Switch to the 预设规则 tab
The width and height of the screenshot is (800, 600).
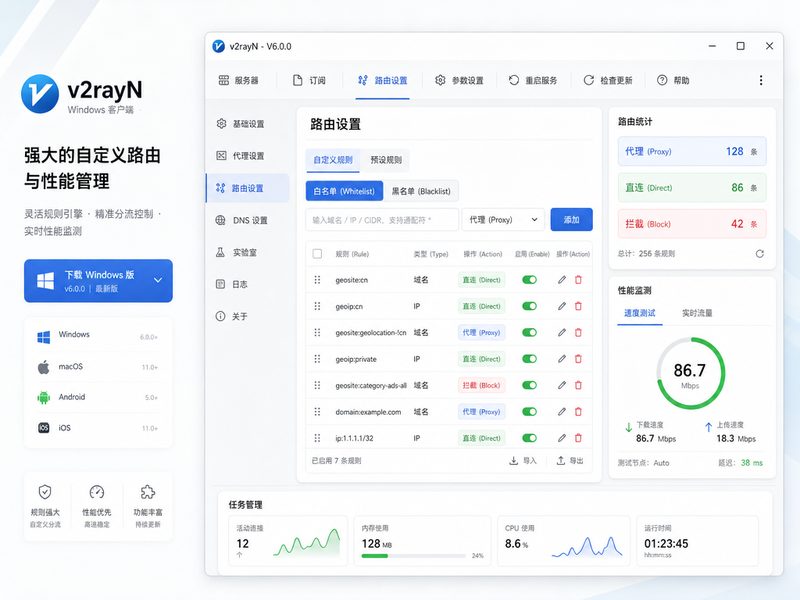pyautogui.click(x=386, y=160)
